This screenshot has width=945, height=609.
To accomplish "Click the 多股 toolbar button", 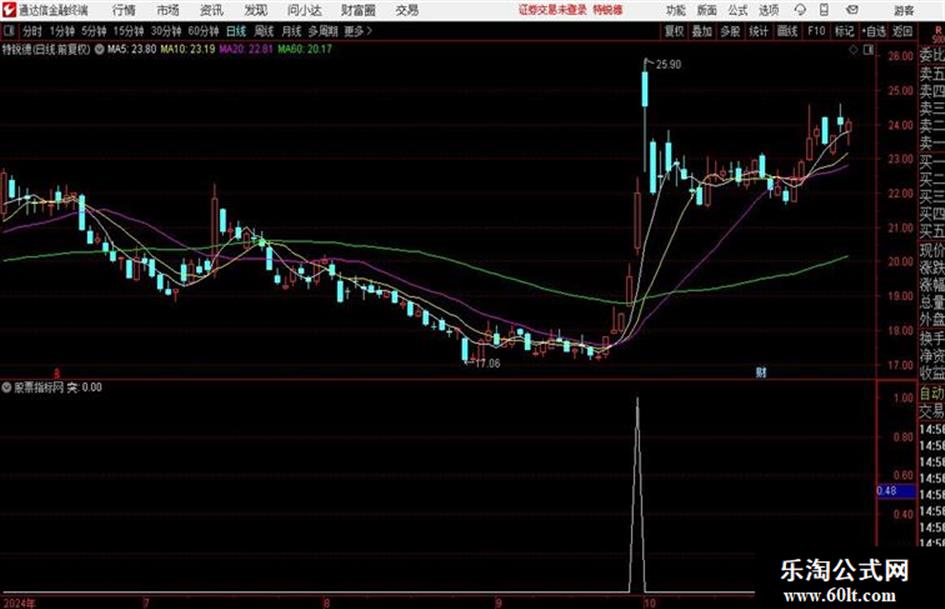I will tap(730, 31).
